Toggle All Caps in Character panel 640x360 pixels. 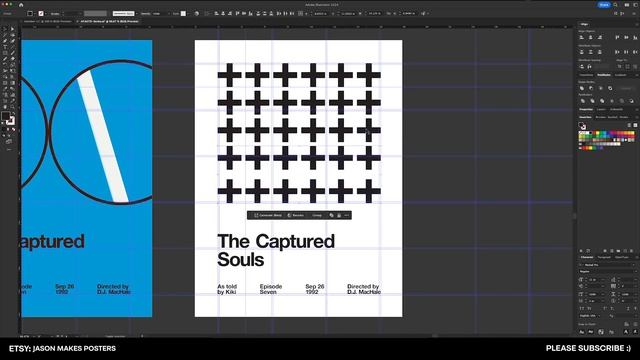(582, 308)
